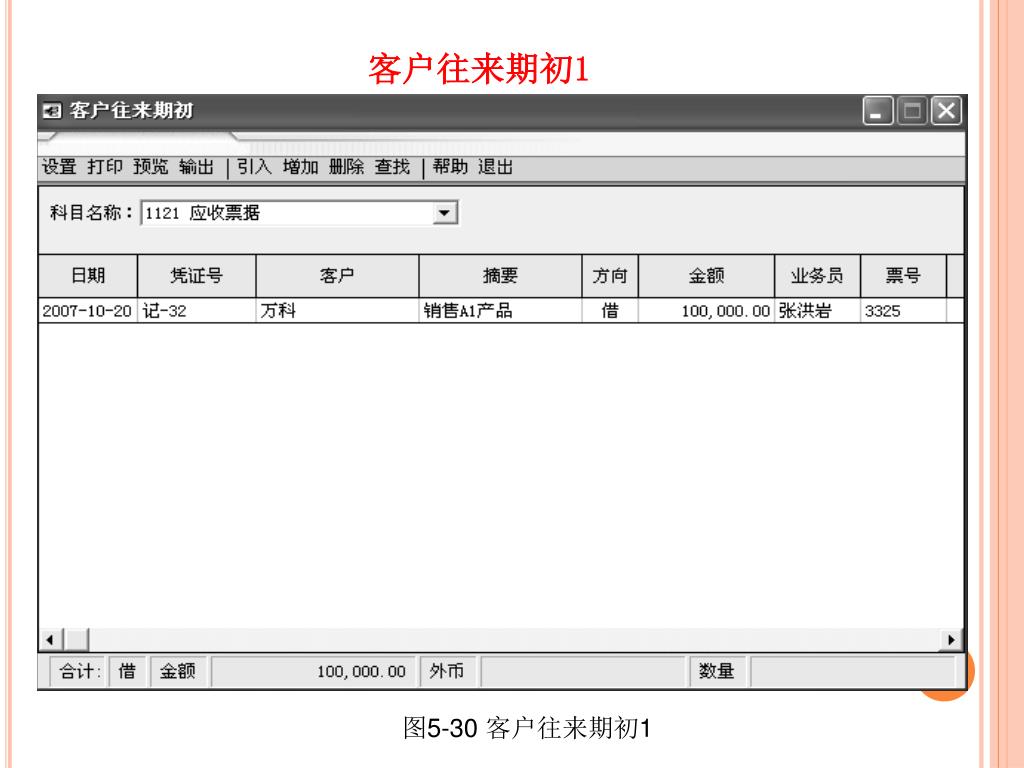Click the horizontal scrollbar left arrow
1024x768 pixels.
pyautogui.click(x=51, y=640)
